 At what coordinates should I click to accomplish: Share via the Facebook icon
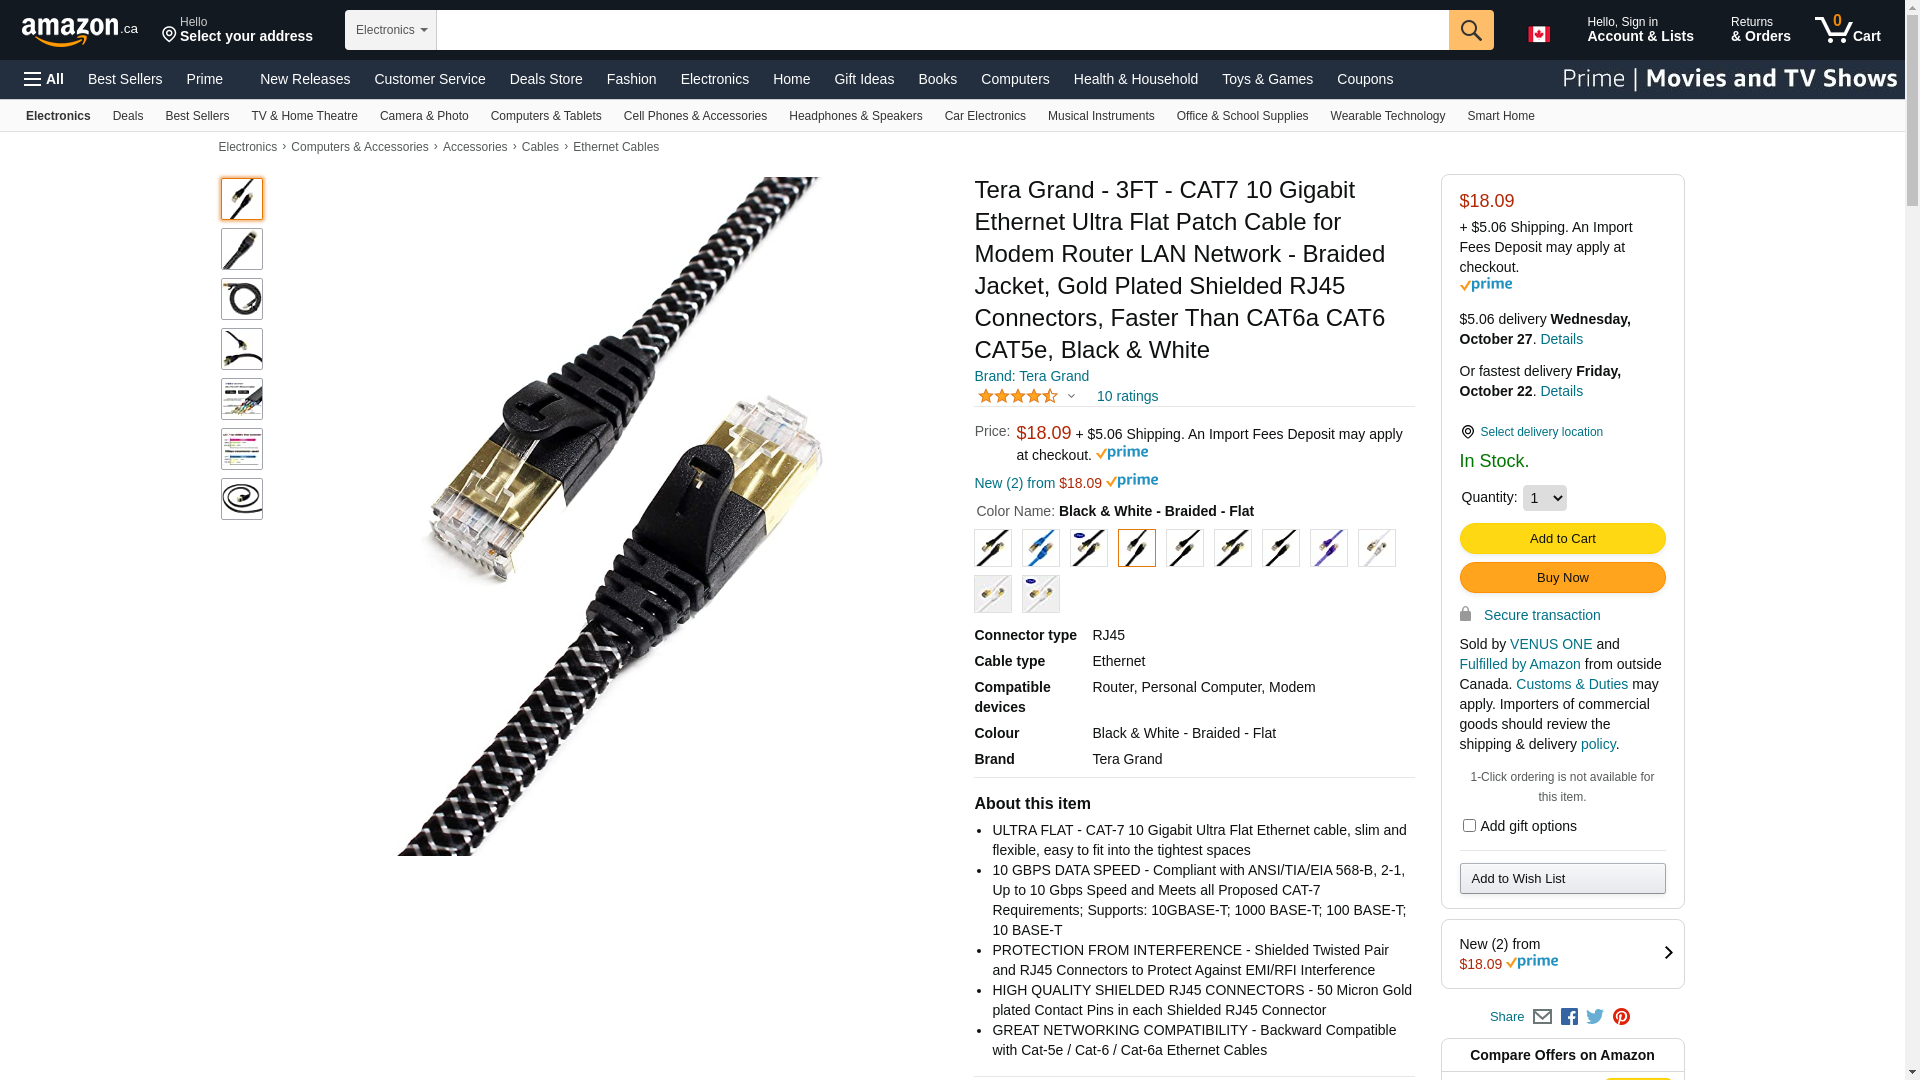(1569, 1017)
